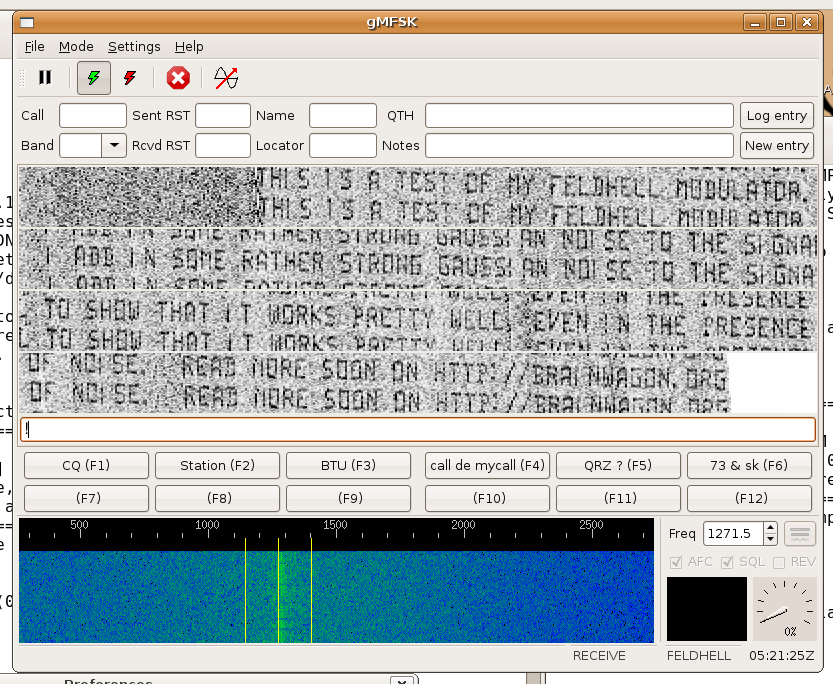
Task: Open the Help menu
Action: (189, 47)
